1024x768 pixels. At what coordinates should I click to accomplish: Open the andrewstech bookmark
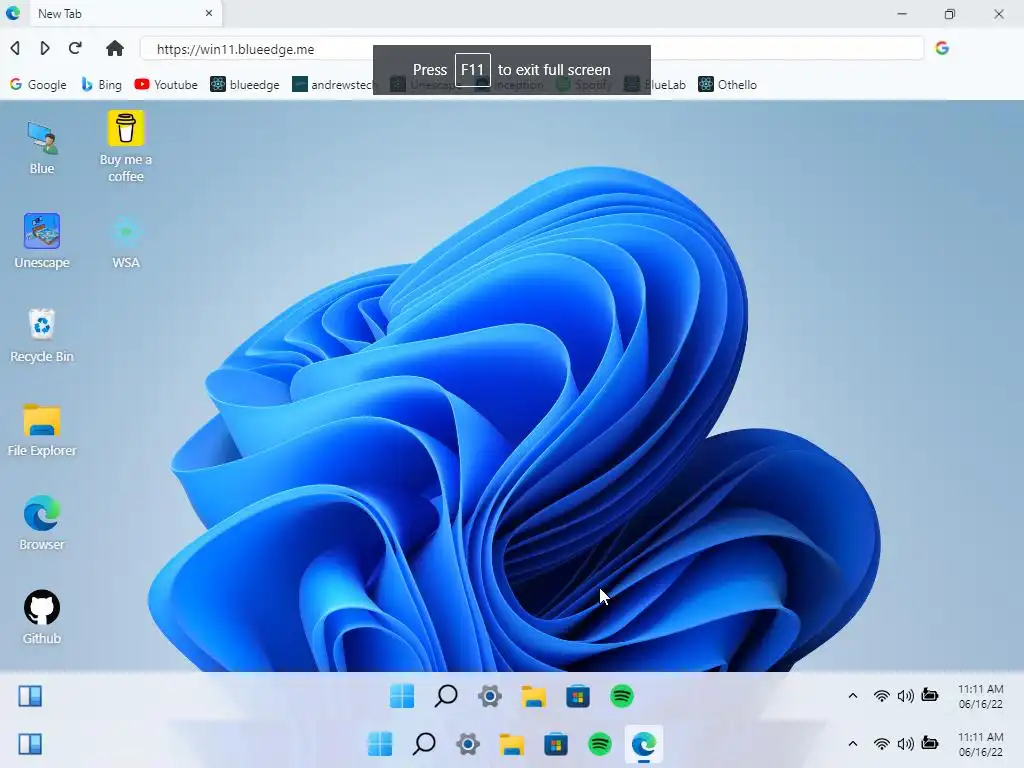[x=333, y=84]
